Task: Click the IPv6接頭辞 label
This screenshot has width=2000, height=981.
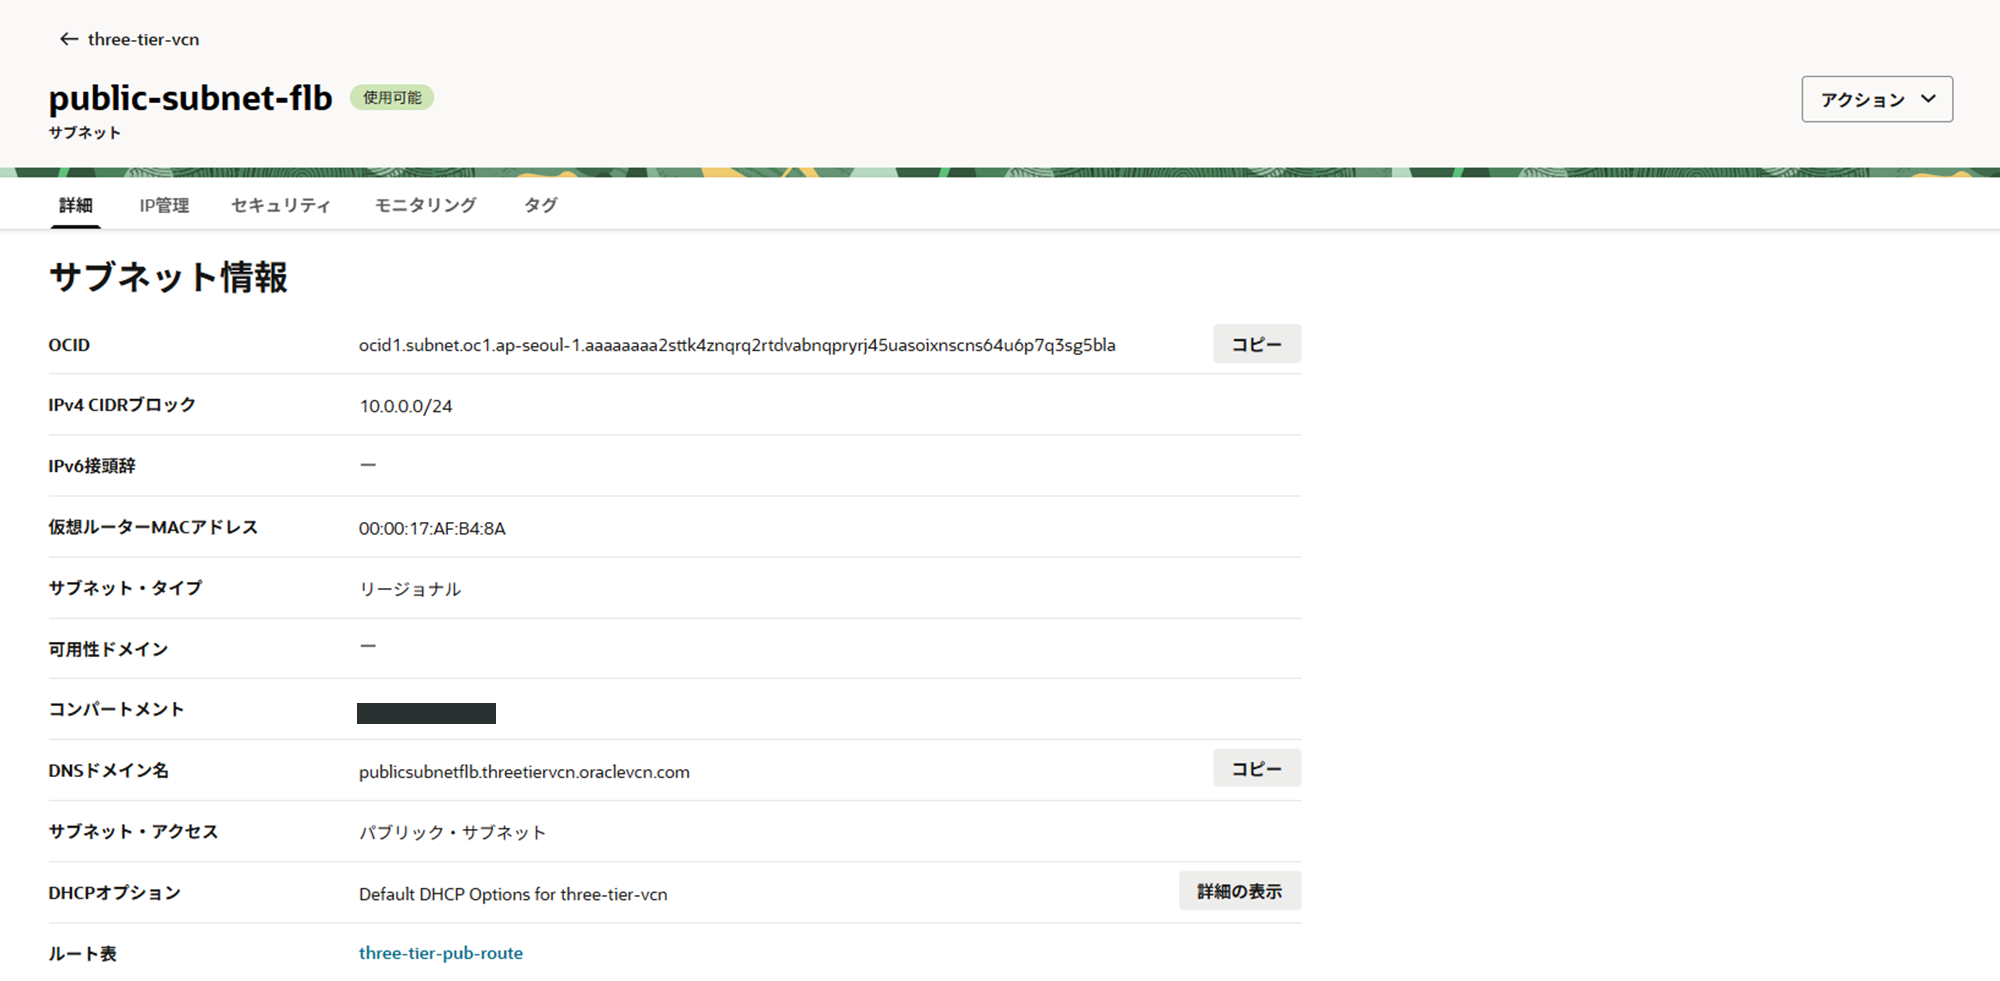Action: click(x=92, y=466)
